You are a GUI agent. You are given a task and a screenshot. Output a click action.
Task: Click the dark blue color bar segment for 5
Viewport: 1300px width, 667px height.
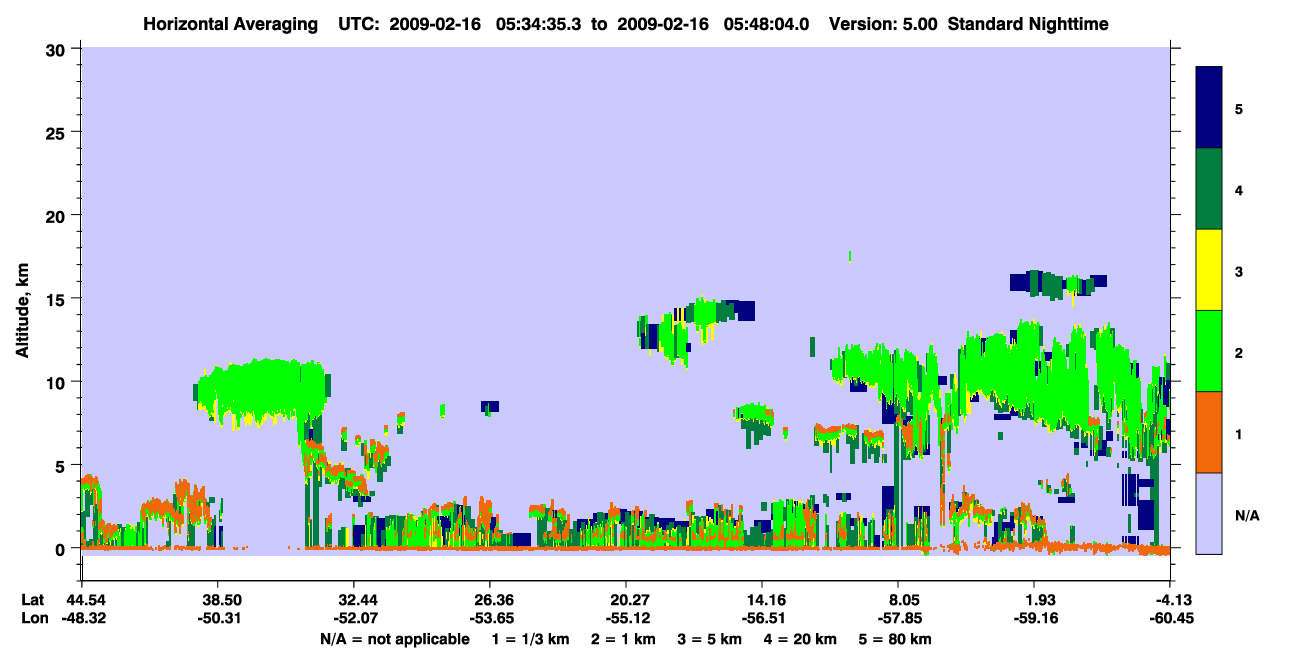click(1209, 108)
